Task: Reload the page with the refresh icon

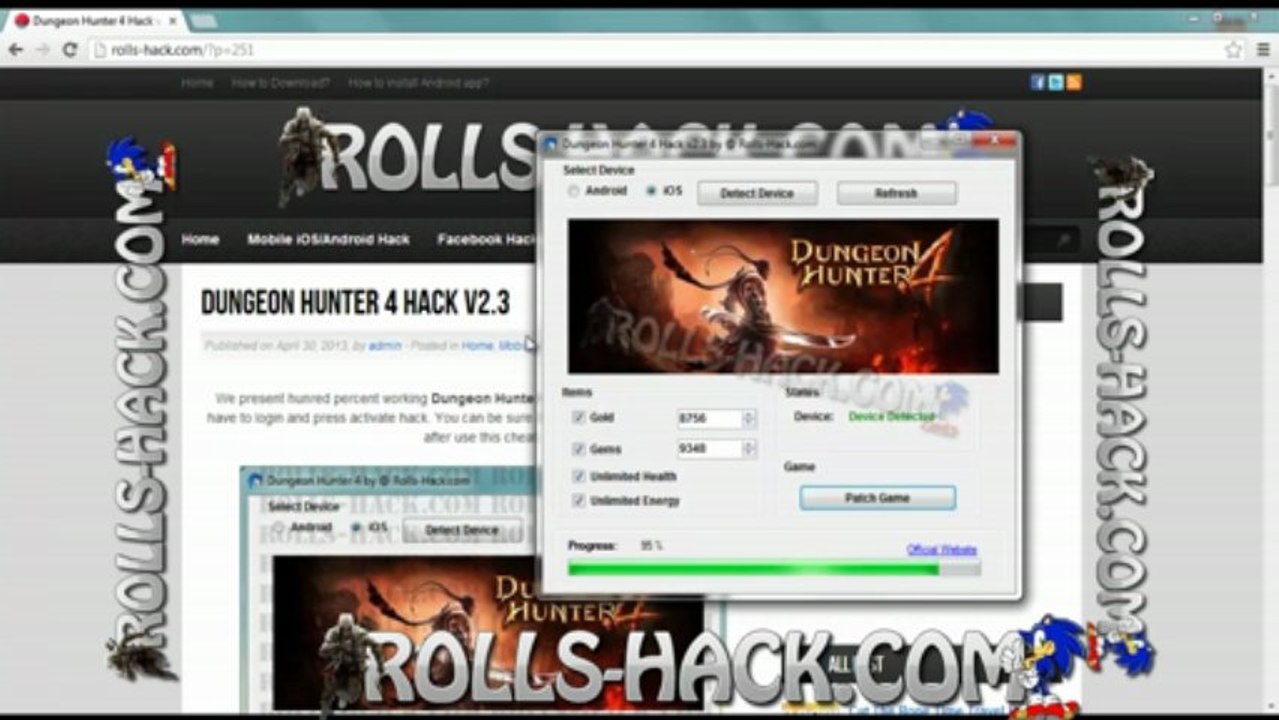Action: [70, 50]
